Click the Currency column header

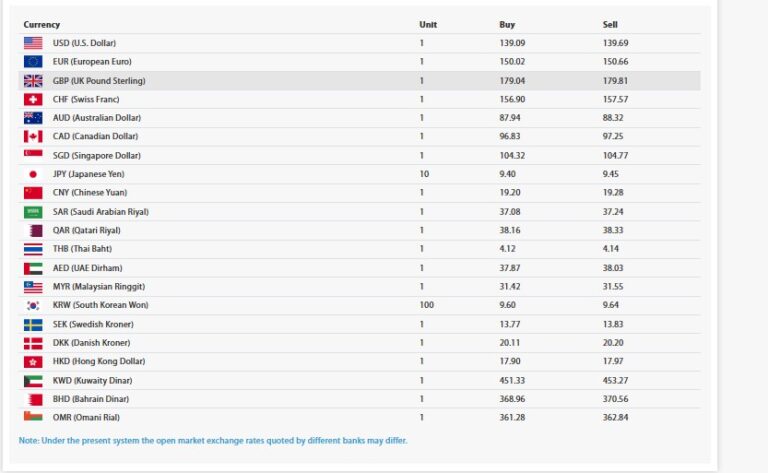tap(42, 24)
